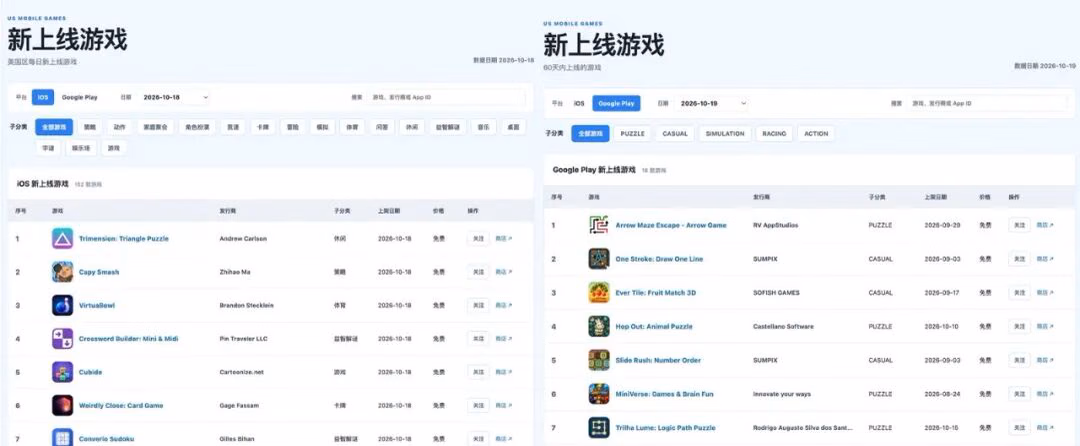The image size is (1080, 446).
Task: Open the Arrow Maze Escape - Arrow Game link
Action: coord(671,225)
